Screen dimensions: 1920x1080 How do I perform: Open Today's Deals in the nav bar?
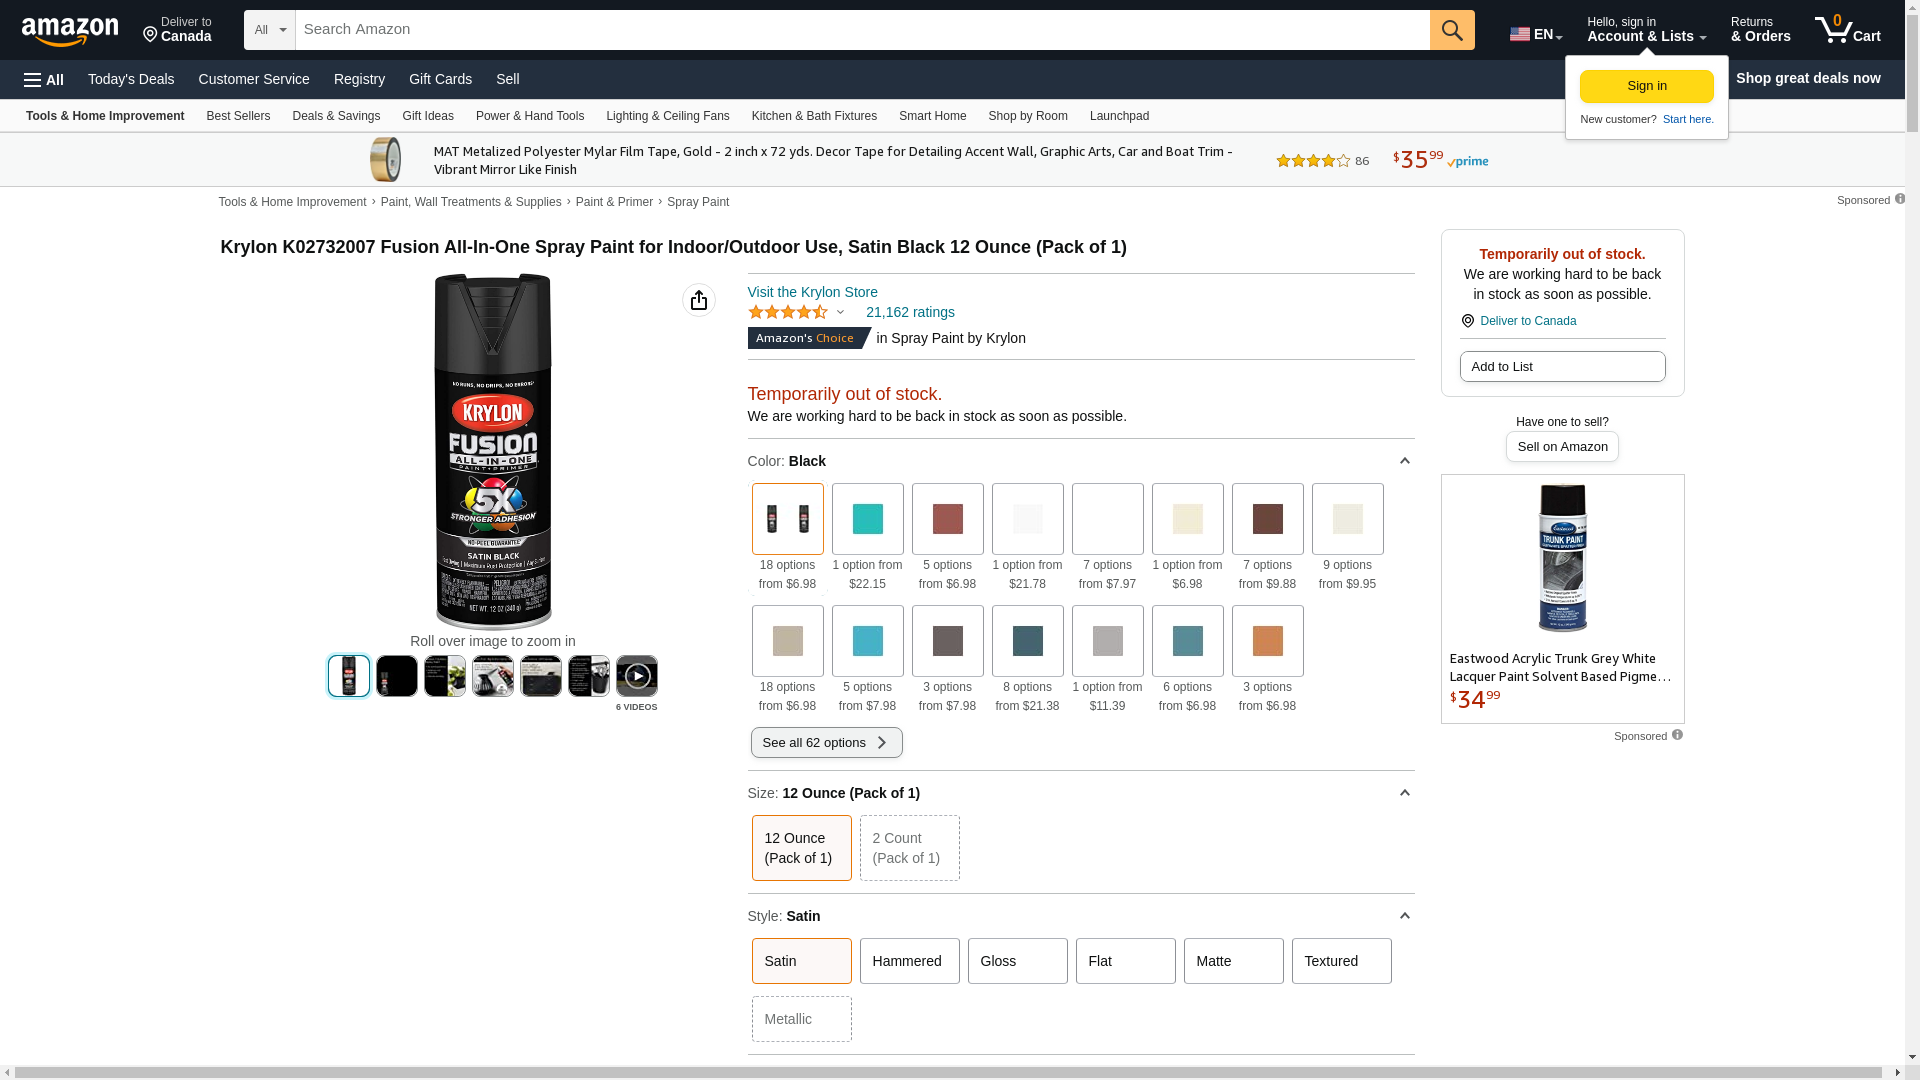pyautogui.click(x=131, y=79)
